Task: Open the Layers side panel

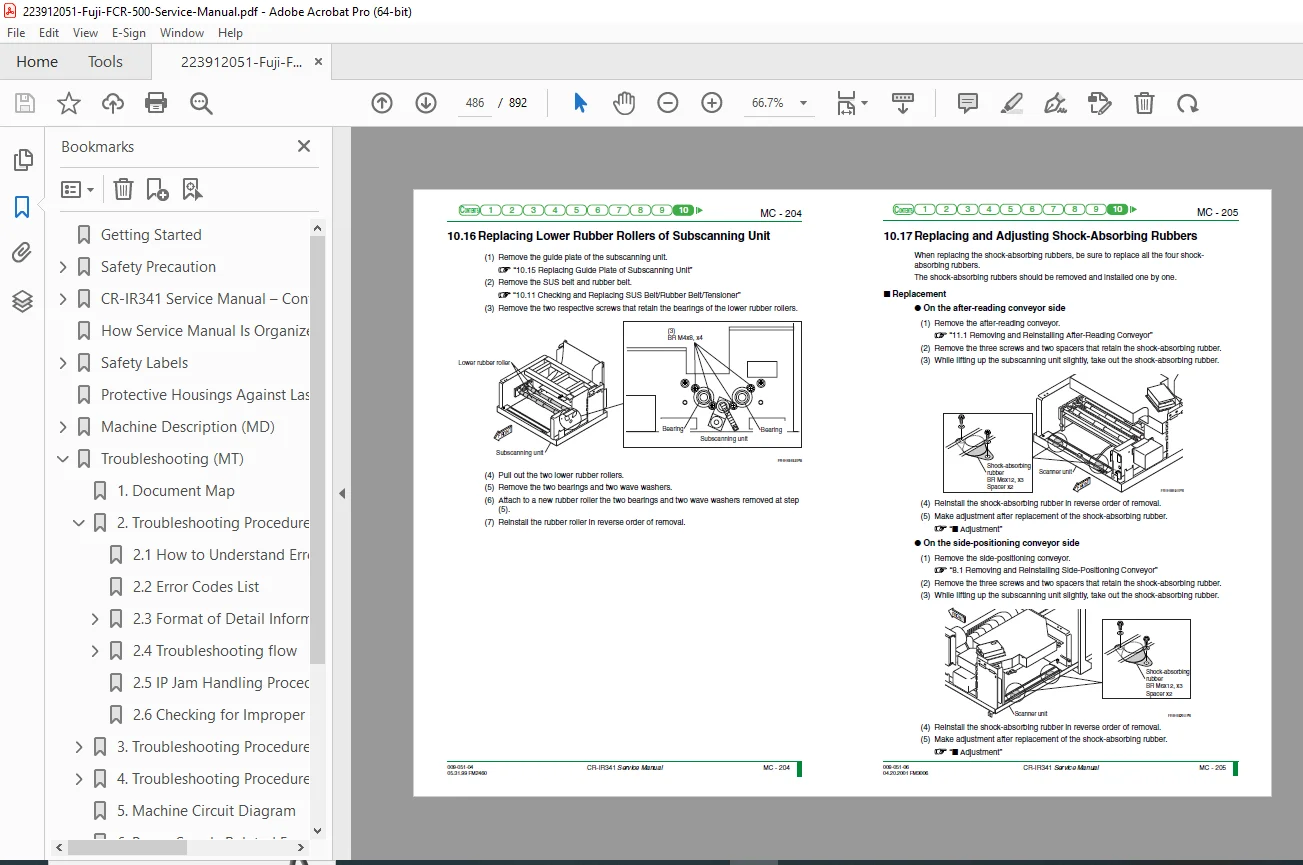Action: point(22,300)
